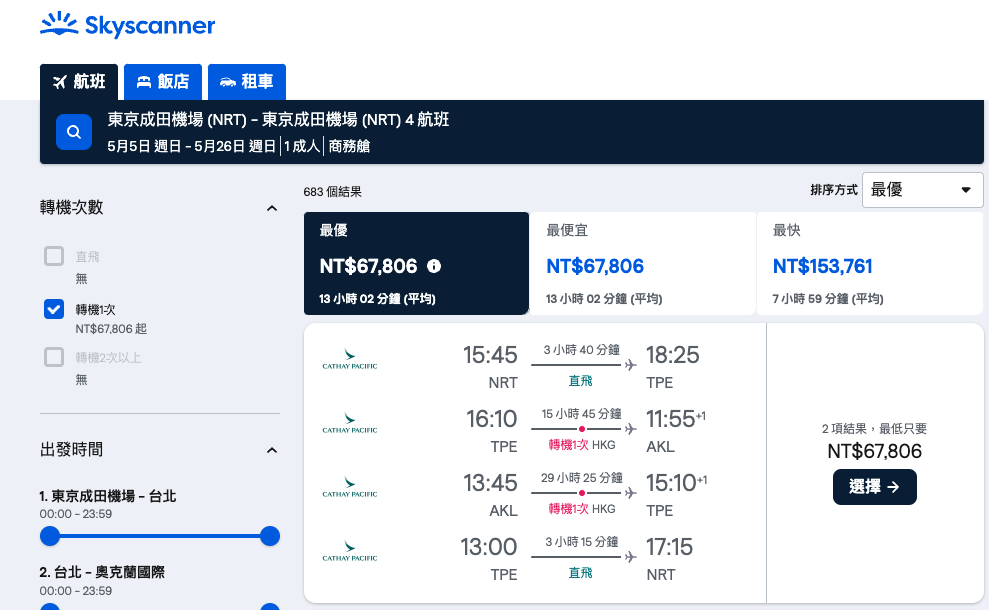Click left handle of 東京成田機場–台北 time slider
The image size is (989, 610).
[x=50, y=536]
